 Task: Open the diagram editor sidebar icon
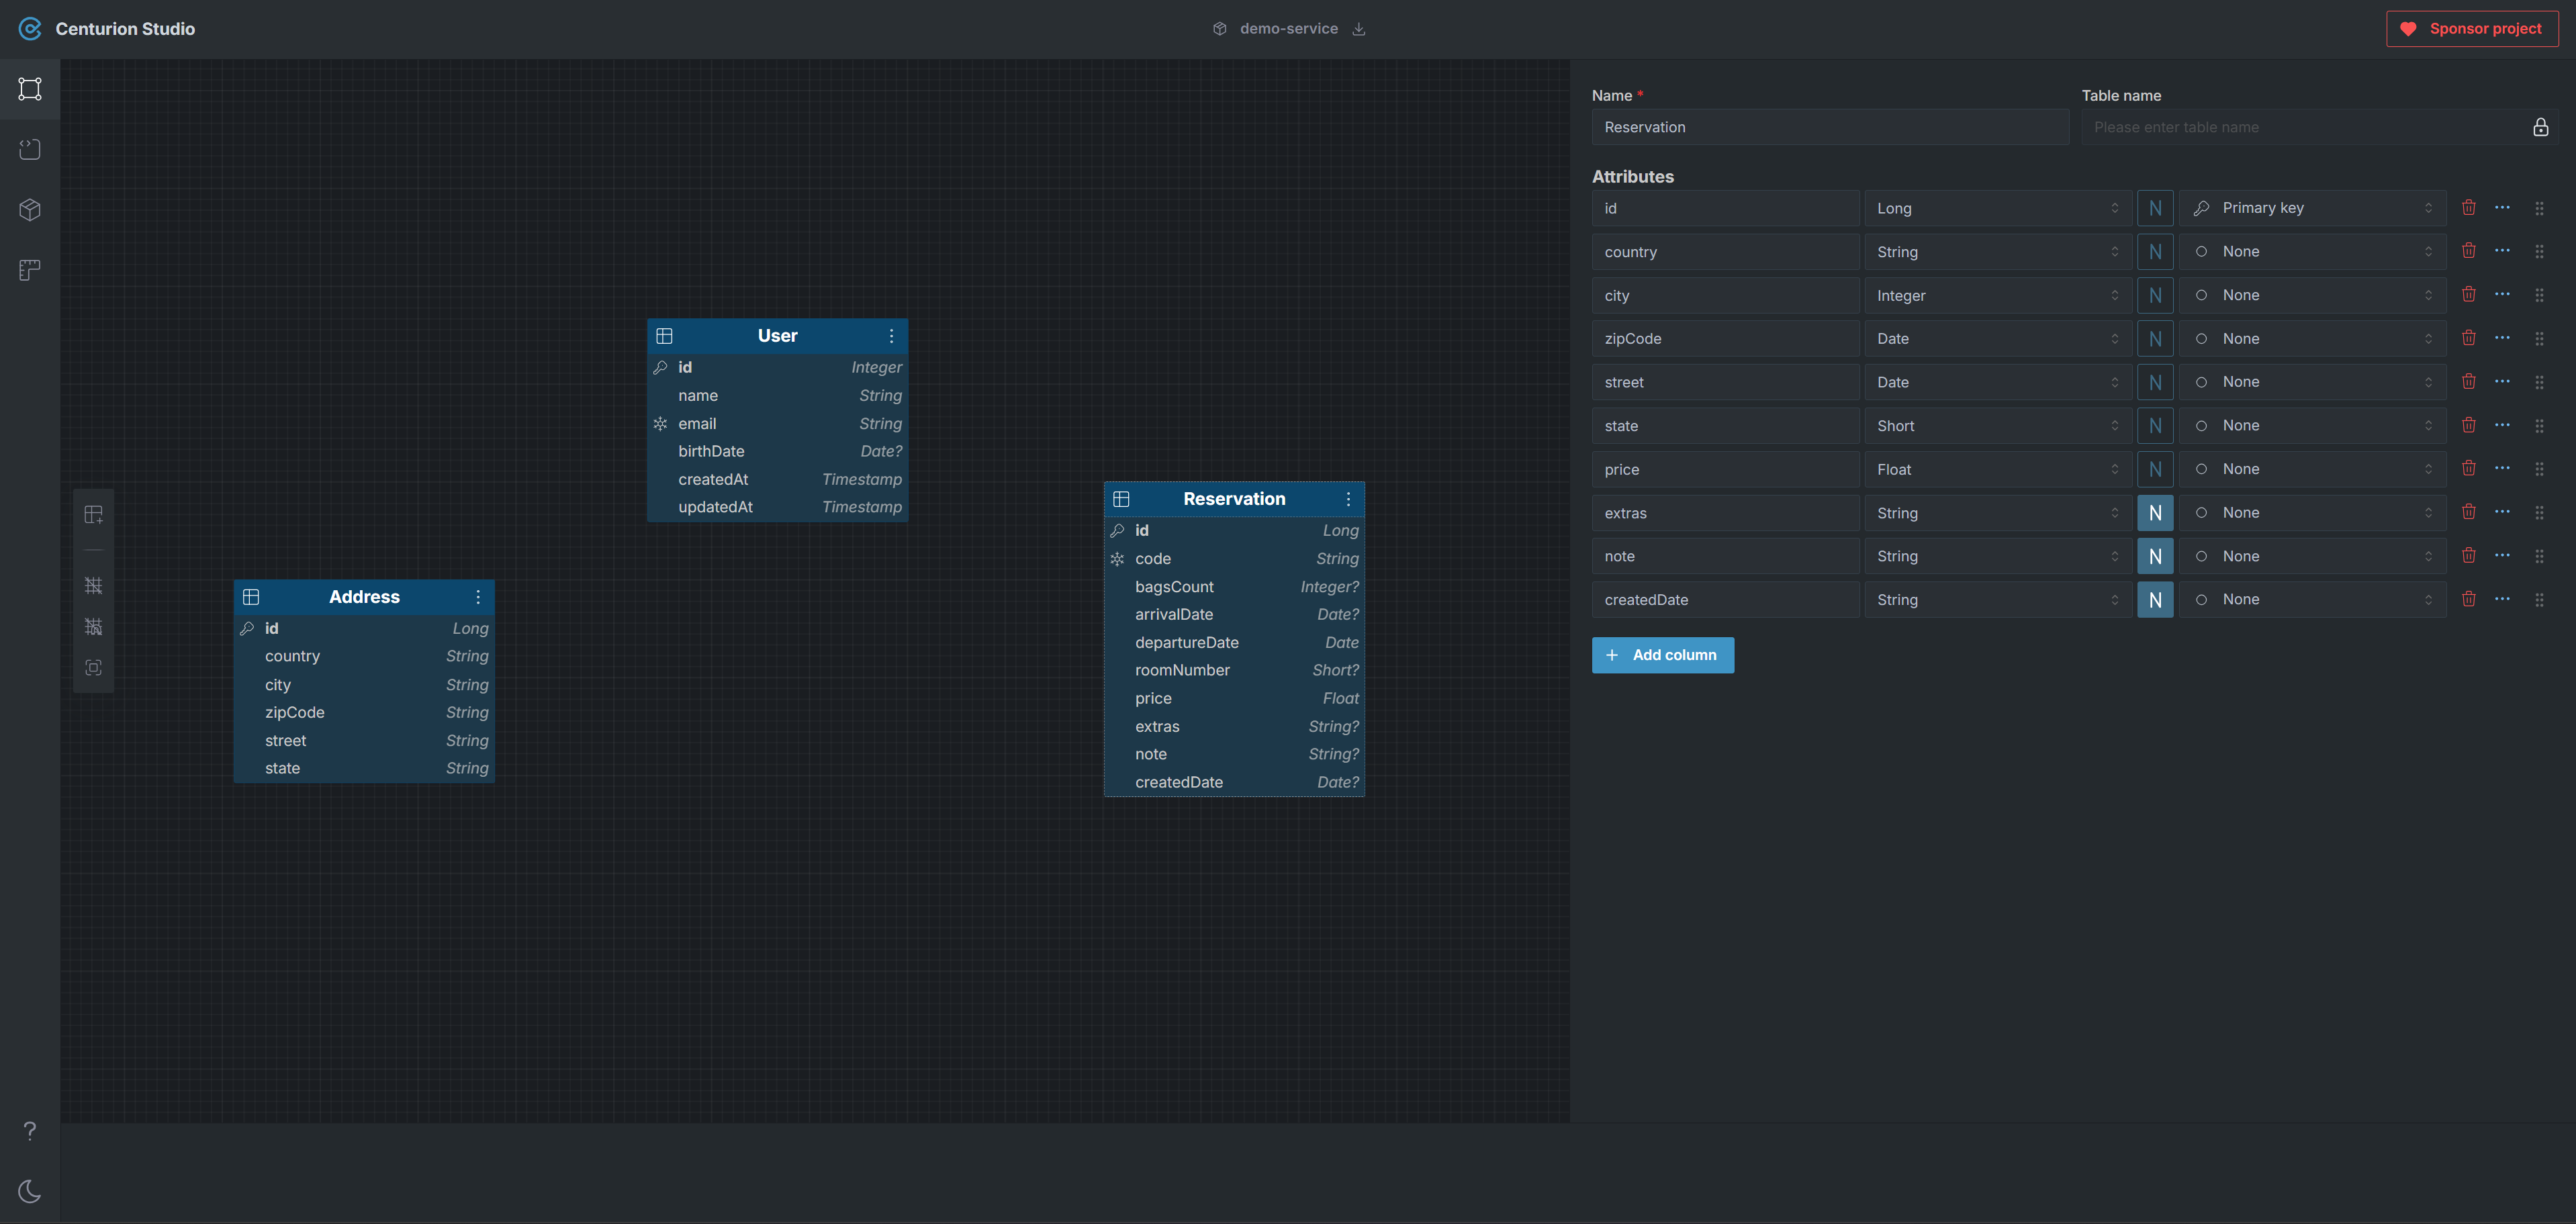click(30, 89)
